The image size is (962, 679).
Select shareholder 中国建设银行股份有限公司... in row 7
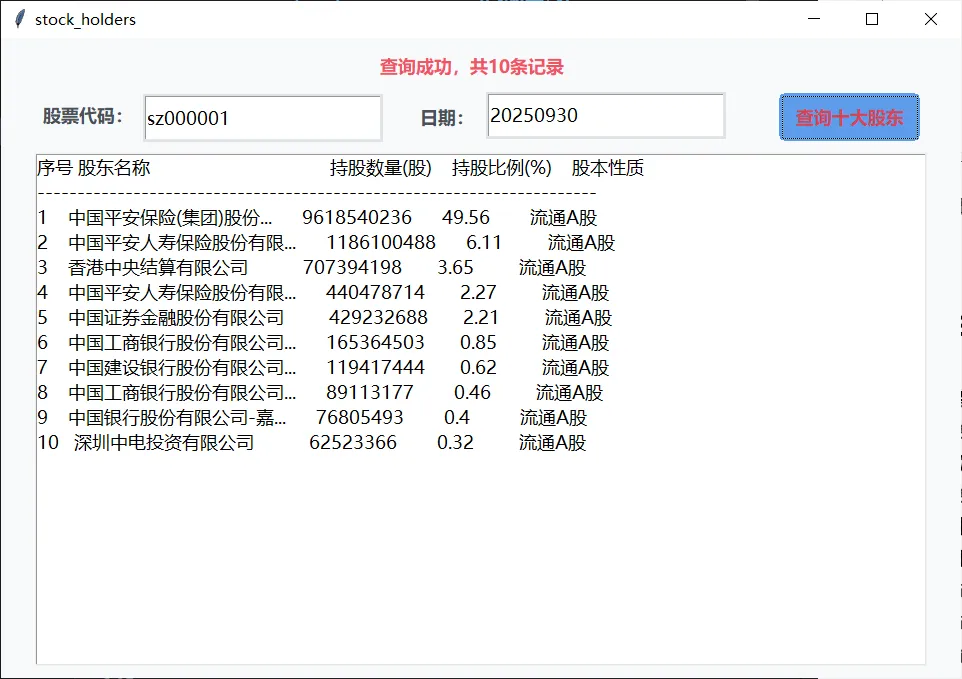pyautogui.click(x=182, y=367)
